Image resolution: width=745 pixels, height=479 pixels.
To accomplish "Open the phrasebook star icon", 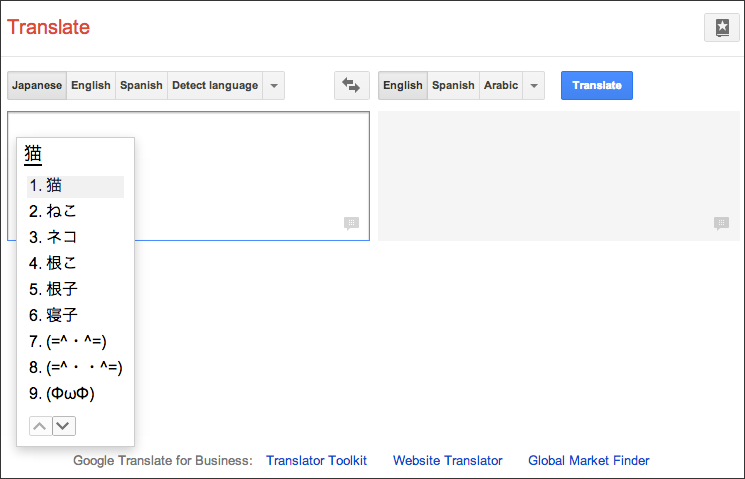I will [x=722, y=28].
